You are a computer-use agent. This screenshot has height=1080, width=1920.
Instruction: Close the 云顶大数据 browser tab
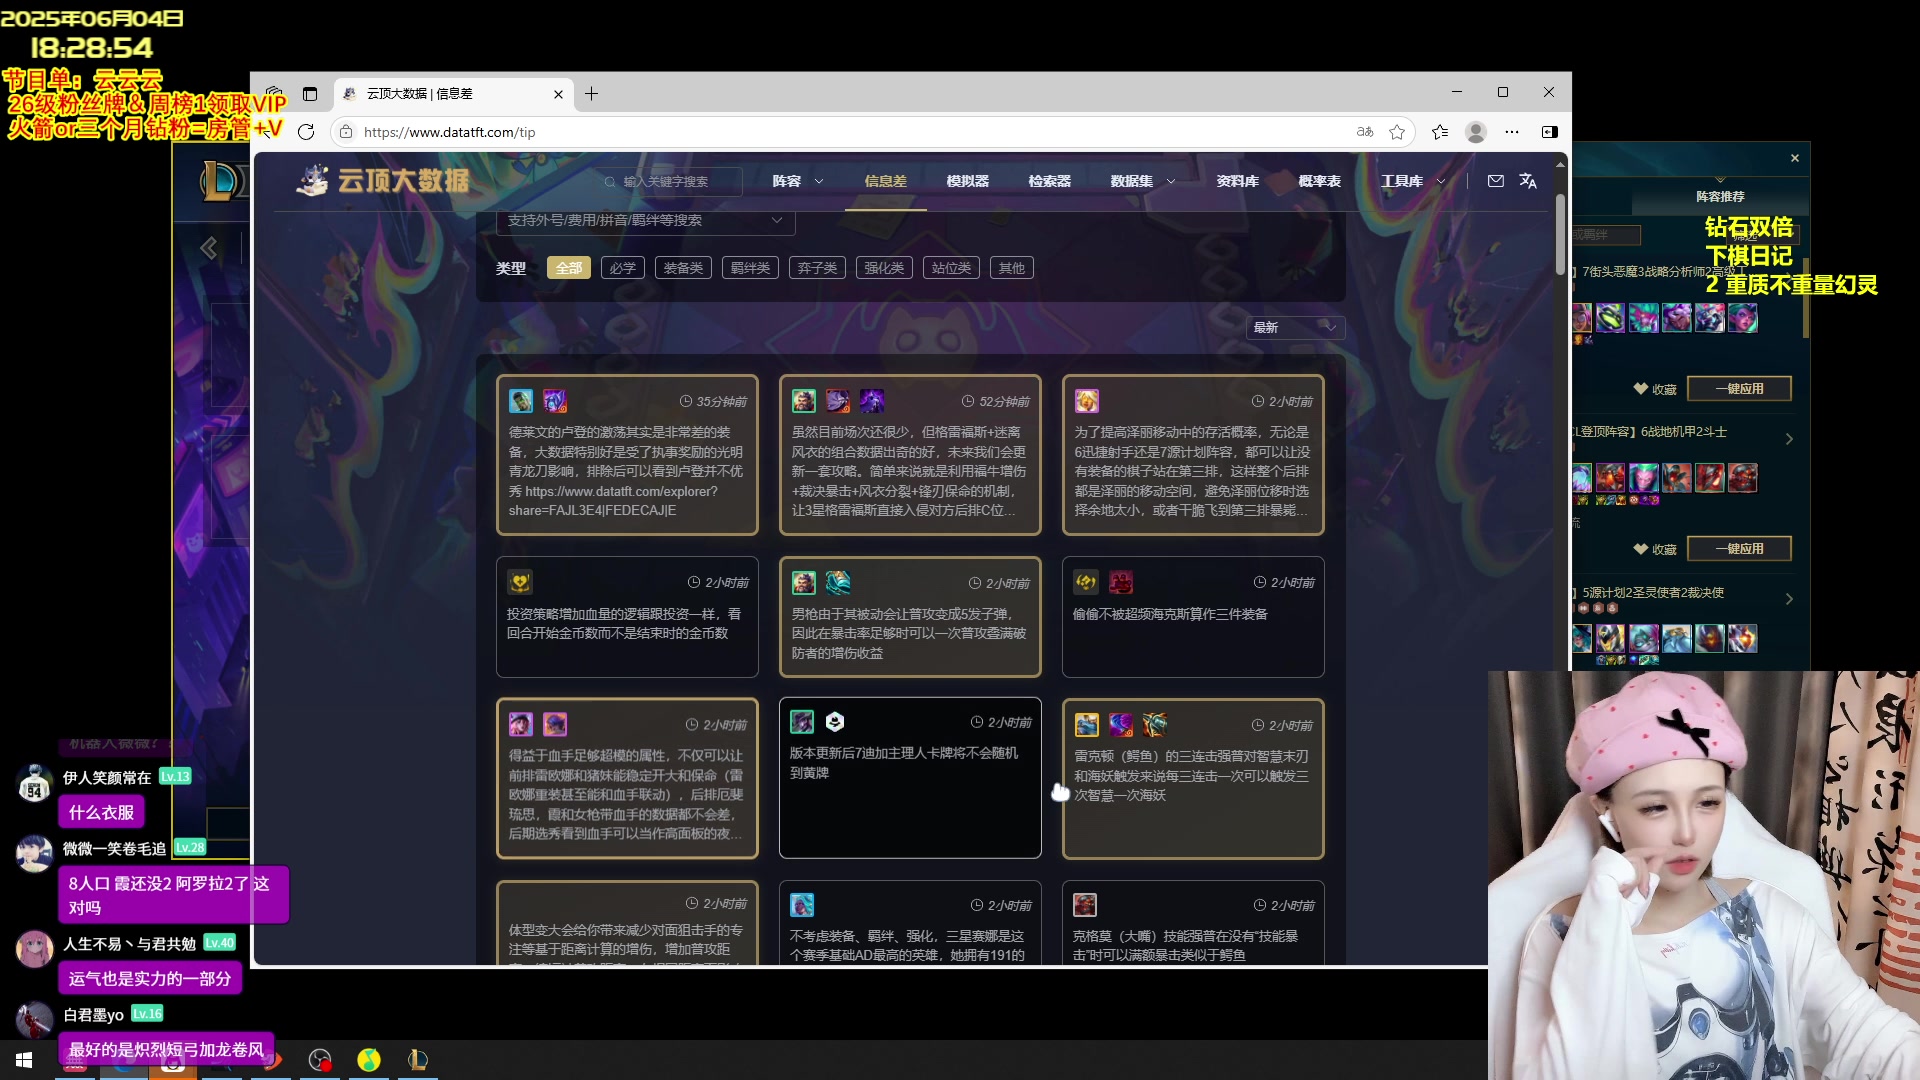pyautogui.click(x=558, y=94)
